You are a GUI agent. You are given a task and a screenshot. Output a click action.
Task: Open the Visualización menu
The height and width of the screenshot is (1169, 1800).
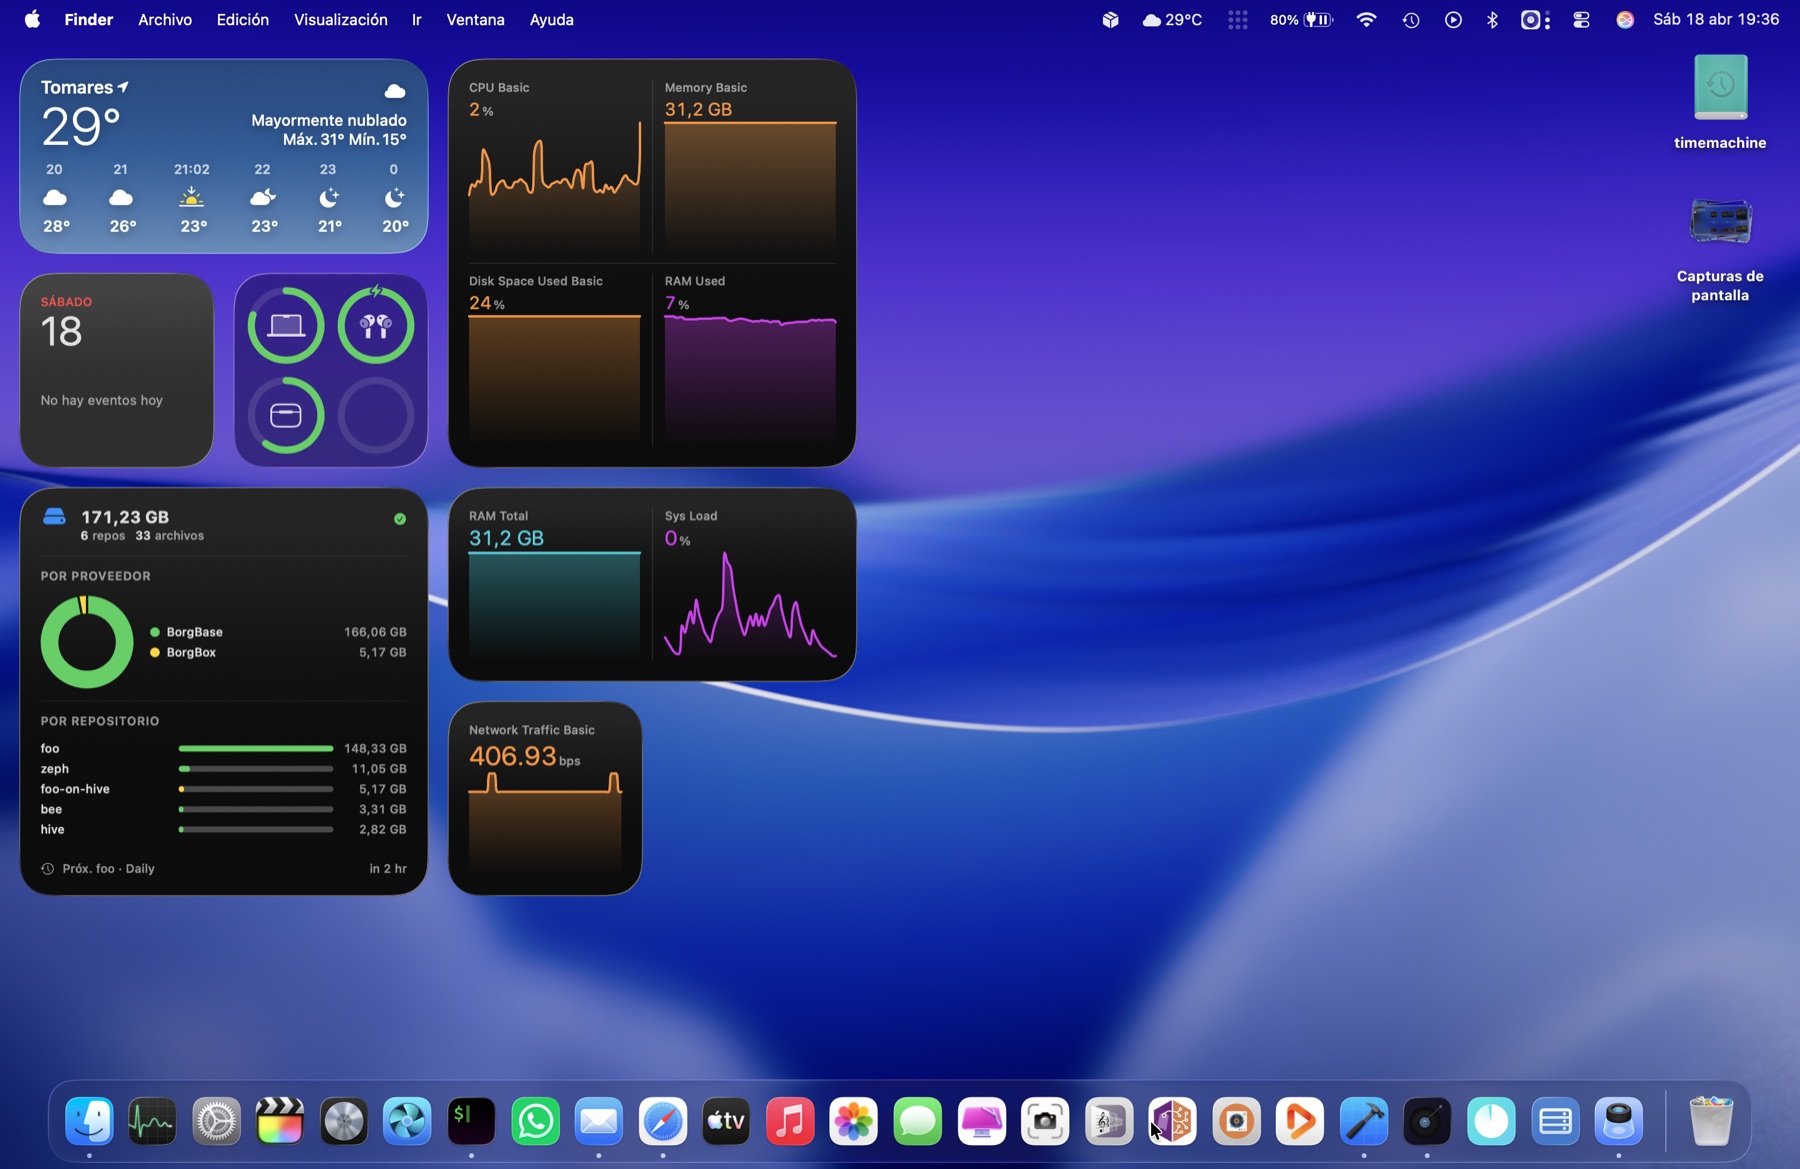click(x=340, y=19)
